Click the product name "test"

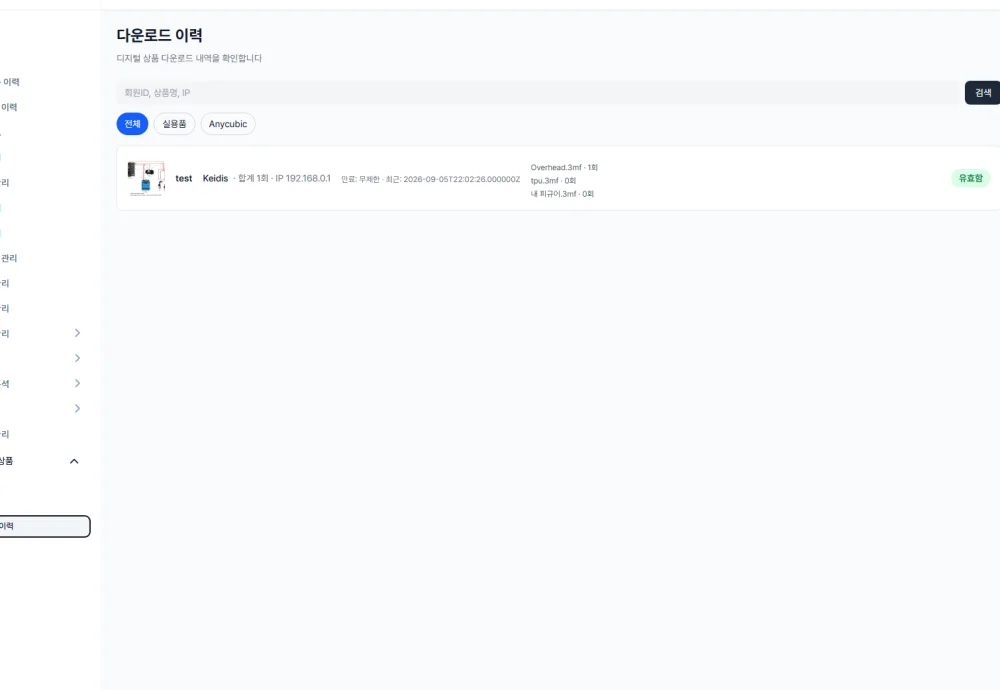tap(184, 179)
